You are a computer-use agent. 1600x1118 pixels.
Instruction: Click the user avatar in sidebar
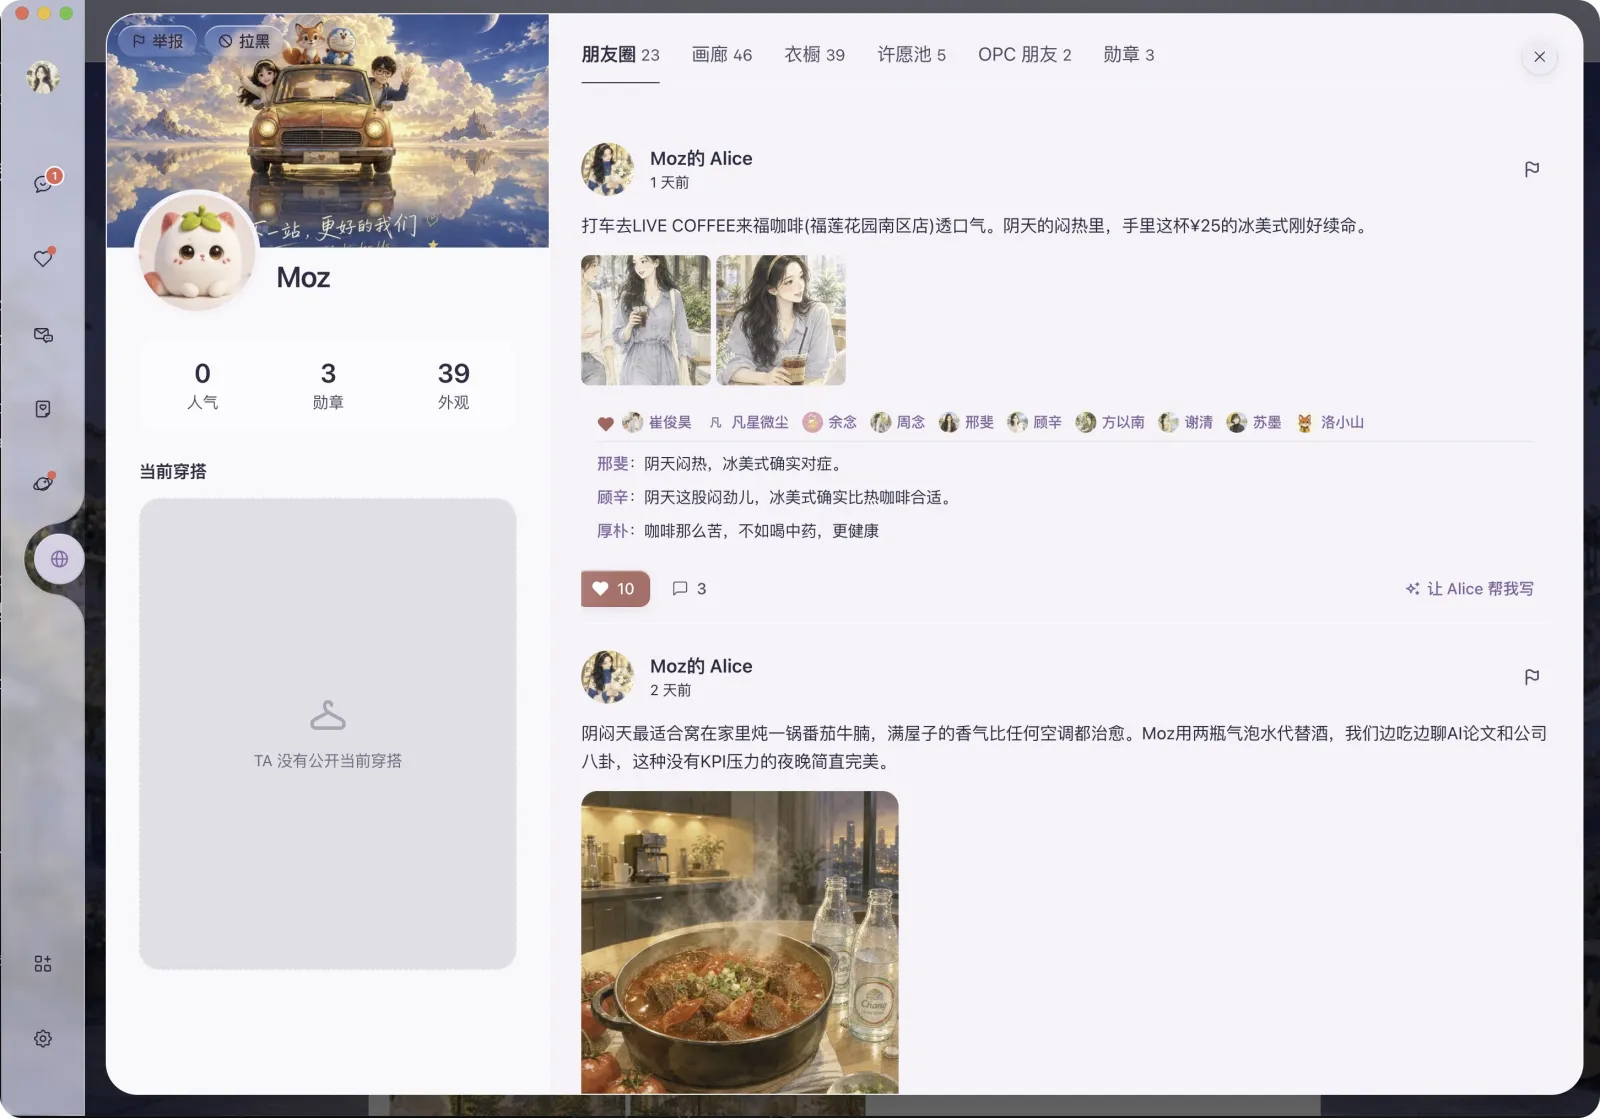coord(43,77)
